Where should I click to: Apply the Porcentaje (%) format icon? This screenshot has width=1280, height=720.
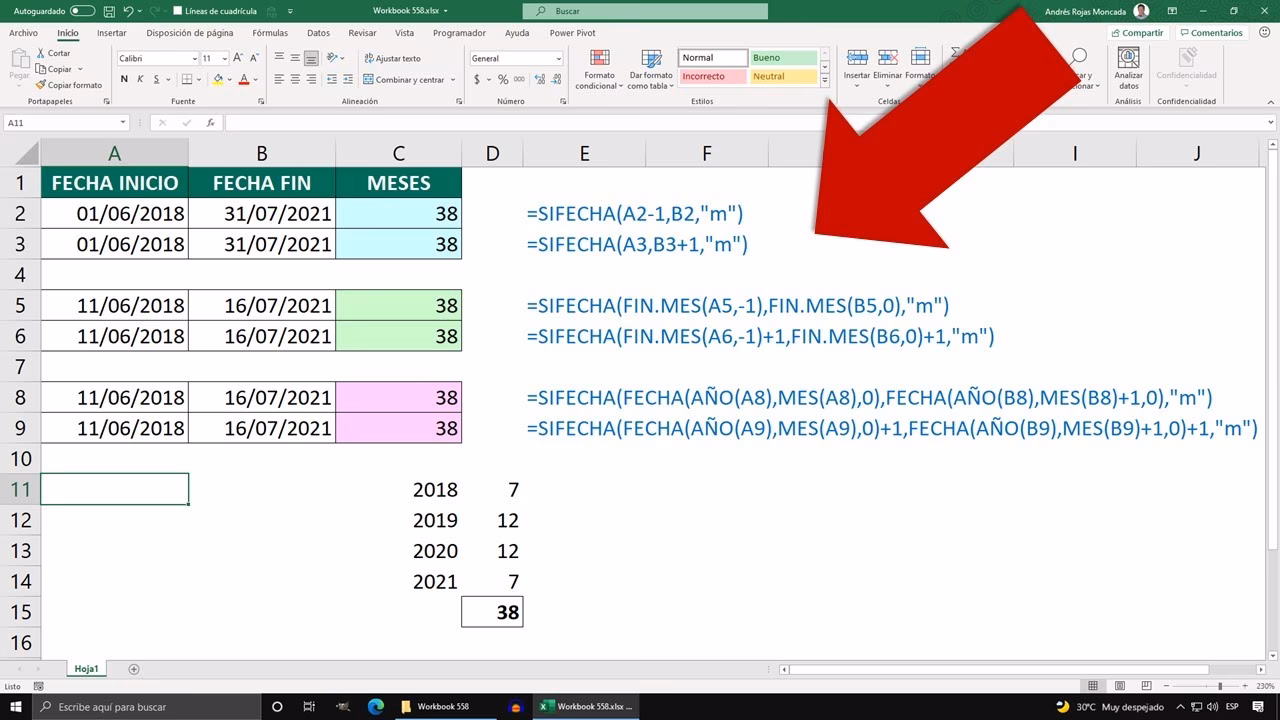coord(502,79)
